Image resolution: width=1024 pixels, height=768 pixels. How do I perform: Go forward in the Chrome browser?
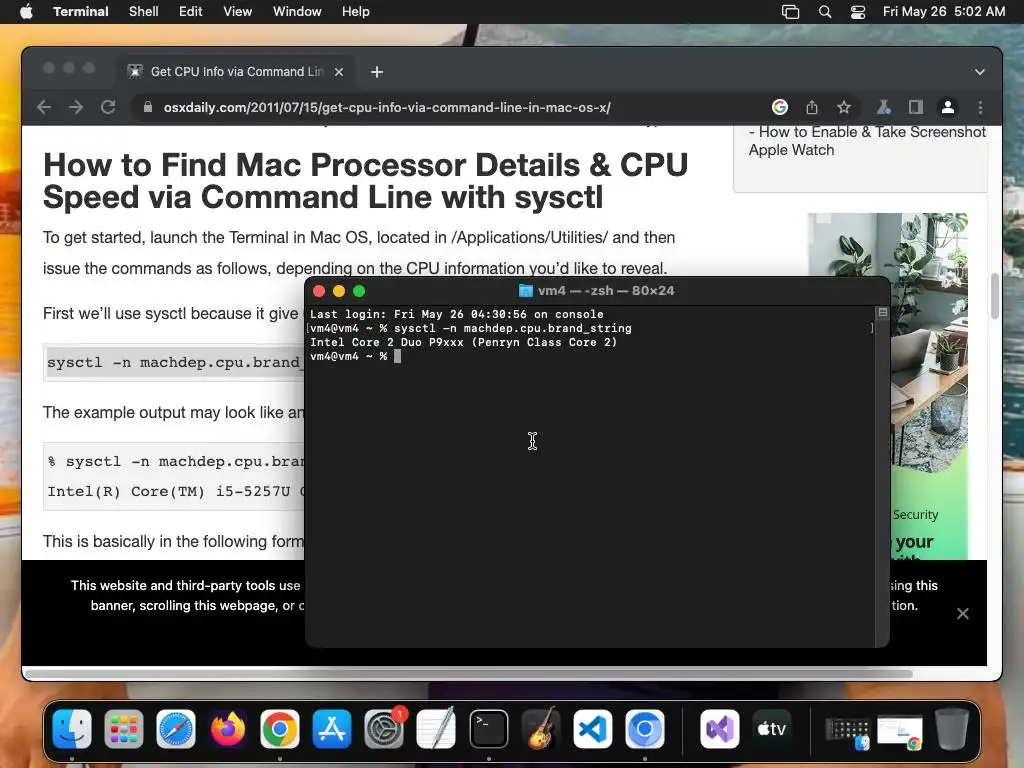coord(76,107)
